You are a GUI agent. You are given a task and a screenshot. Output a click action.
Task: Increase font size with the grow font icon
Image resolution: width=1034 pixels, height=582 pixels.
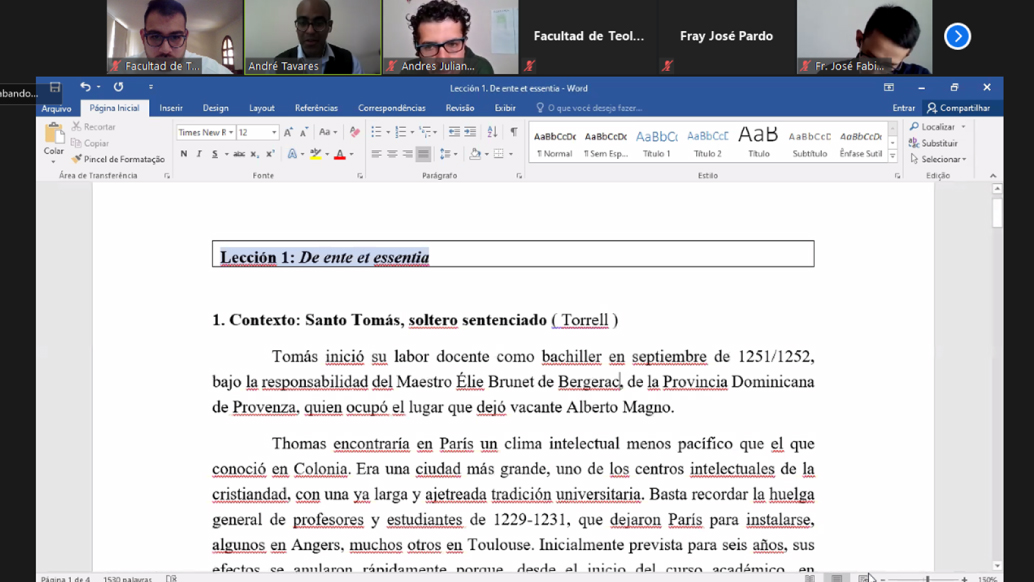(x=288, y=132)
